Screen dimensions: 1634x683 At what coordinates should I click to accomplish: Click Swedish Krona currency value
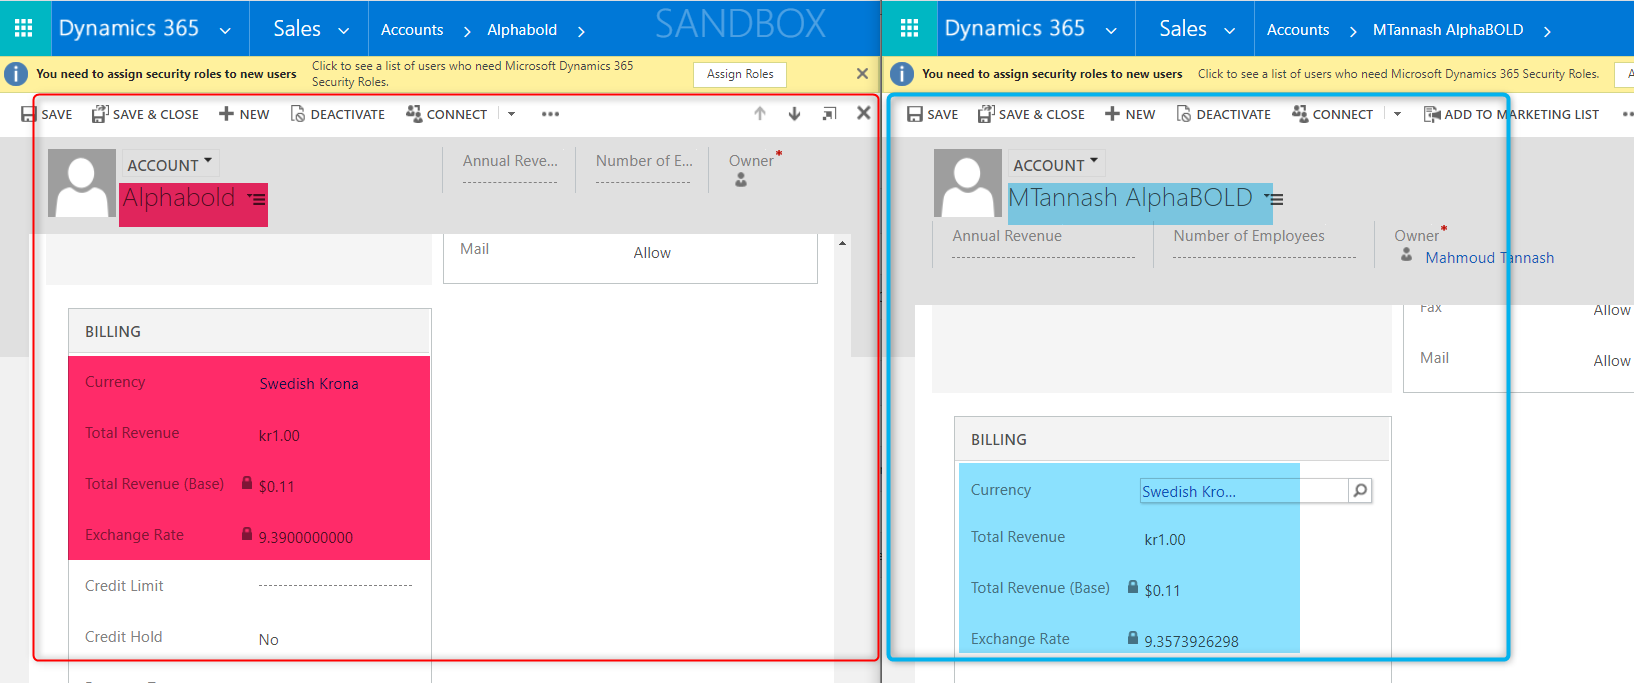coord(309,384)
